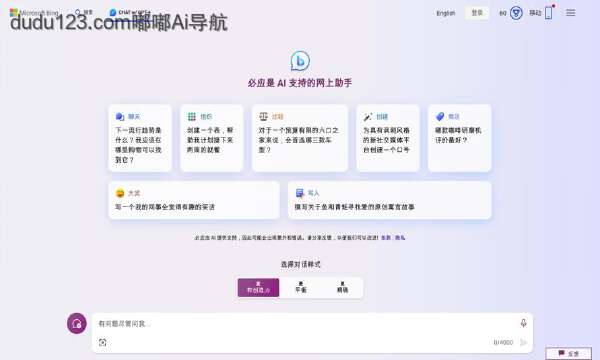Open the coffee grinder shopping suggestion card
600x360 pixels.
[460, 138]
